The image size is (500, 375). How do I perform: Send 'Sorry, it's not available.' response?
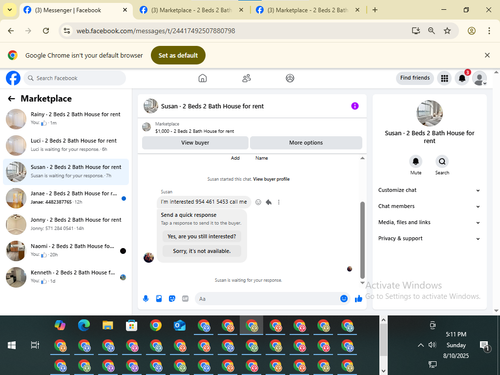pos(202,251)
